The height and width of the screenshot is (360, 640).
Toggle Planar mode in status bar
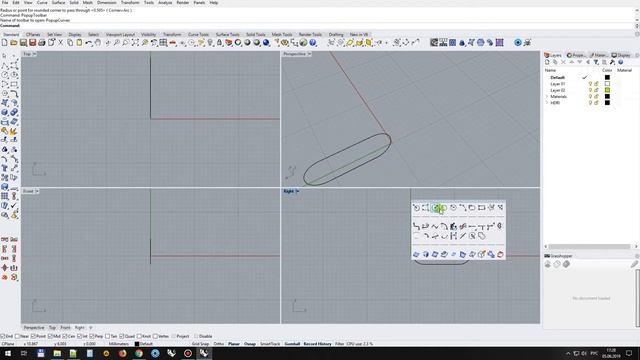click(x=234, y=344)
